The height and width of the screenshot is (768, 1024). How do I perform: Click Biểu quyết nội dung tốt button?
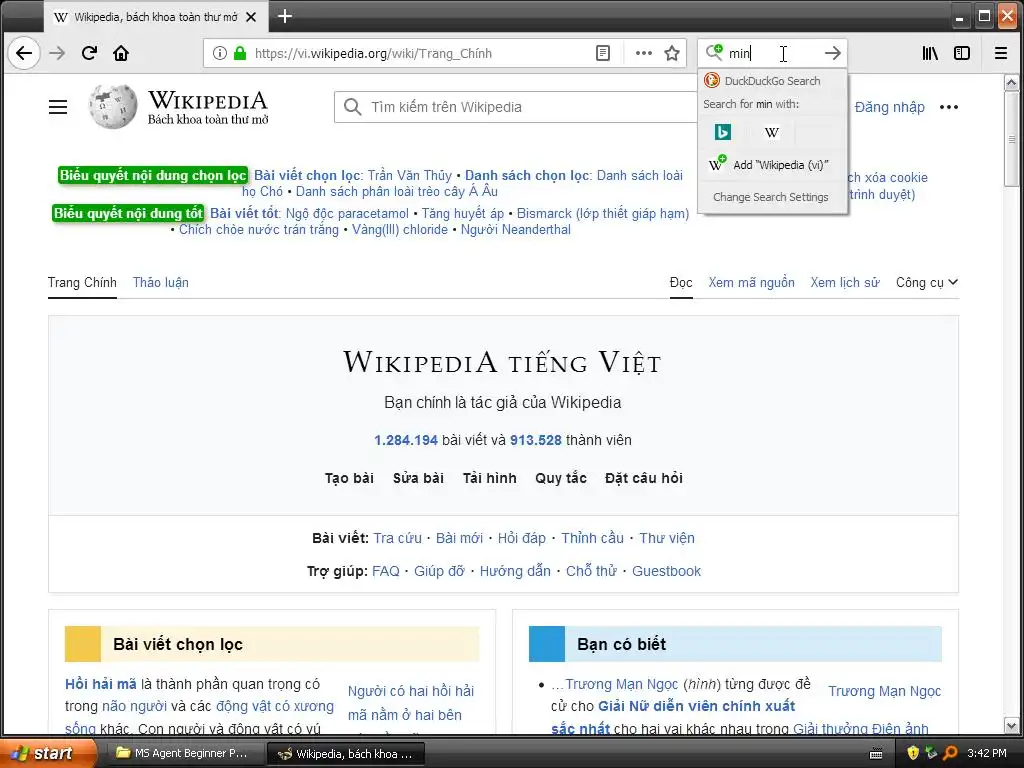tap(128, 213)
